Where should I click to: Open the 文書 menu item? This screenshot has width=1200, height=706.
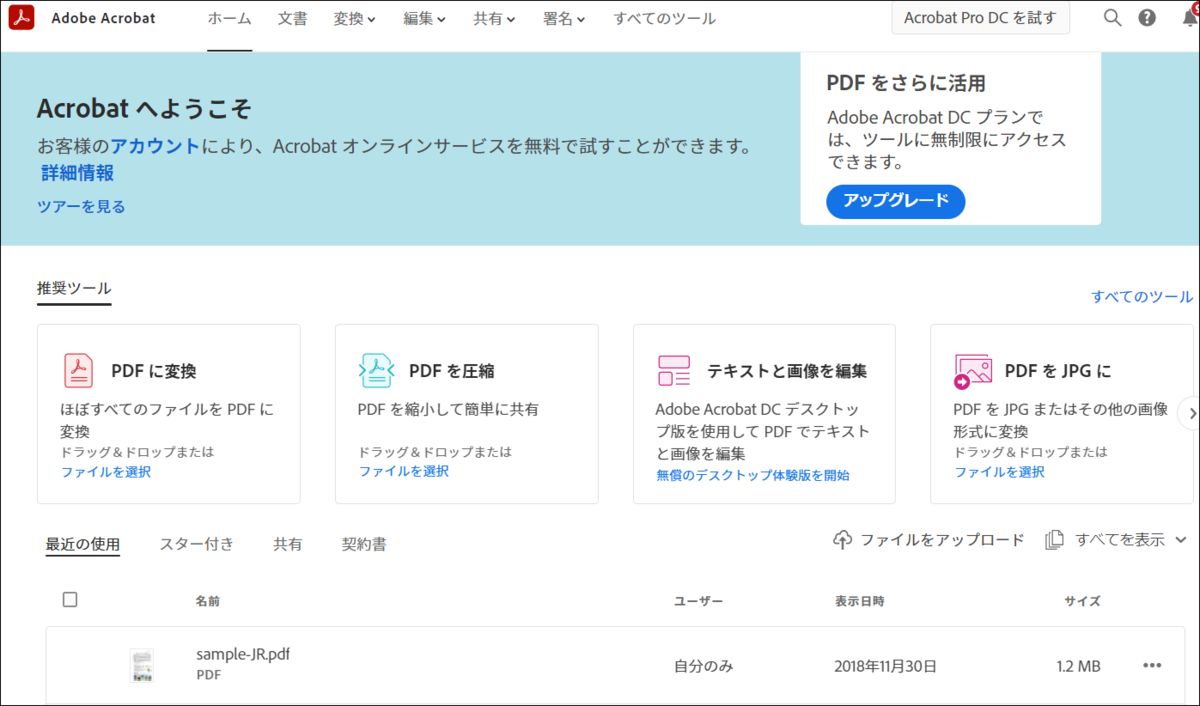tap(292, 18)
